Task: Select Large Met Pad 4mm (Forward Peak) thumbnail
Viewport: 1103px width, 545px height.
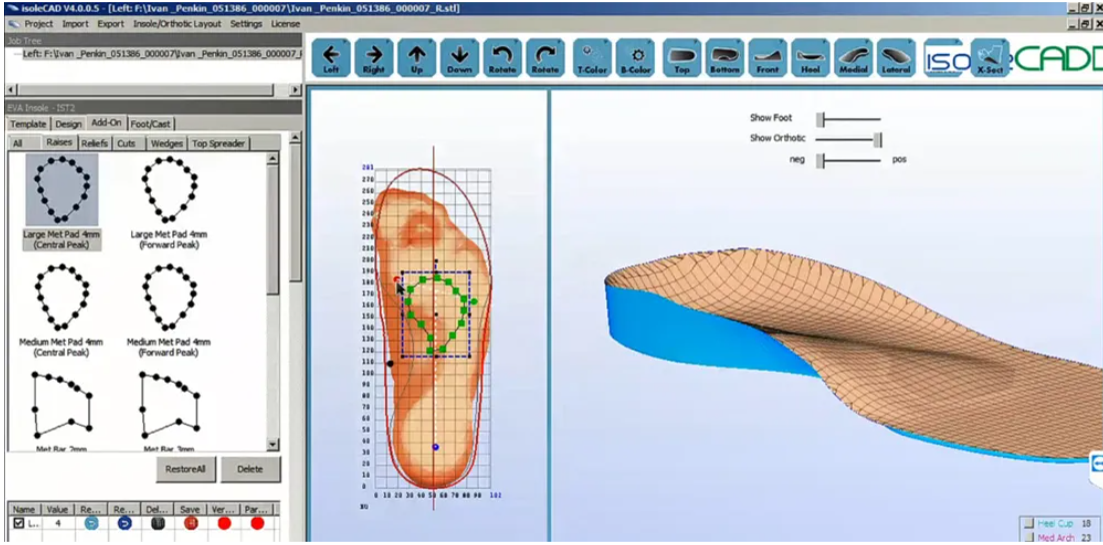Action: pyautogui.click(x=169, y=189)
